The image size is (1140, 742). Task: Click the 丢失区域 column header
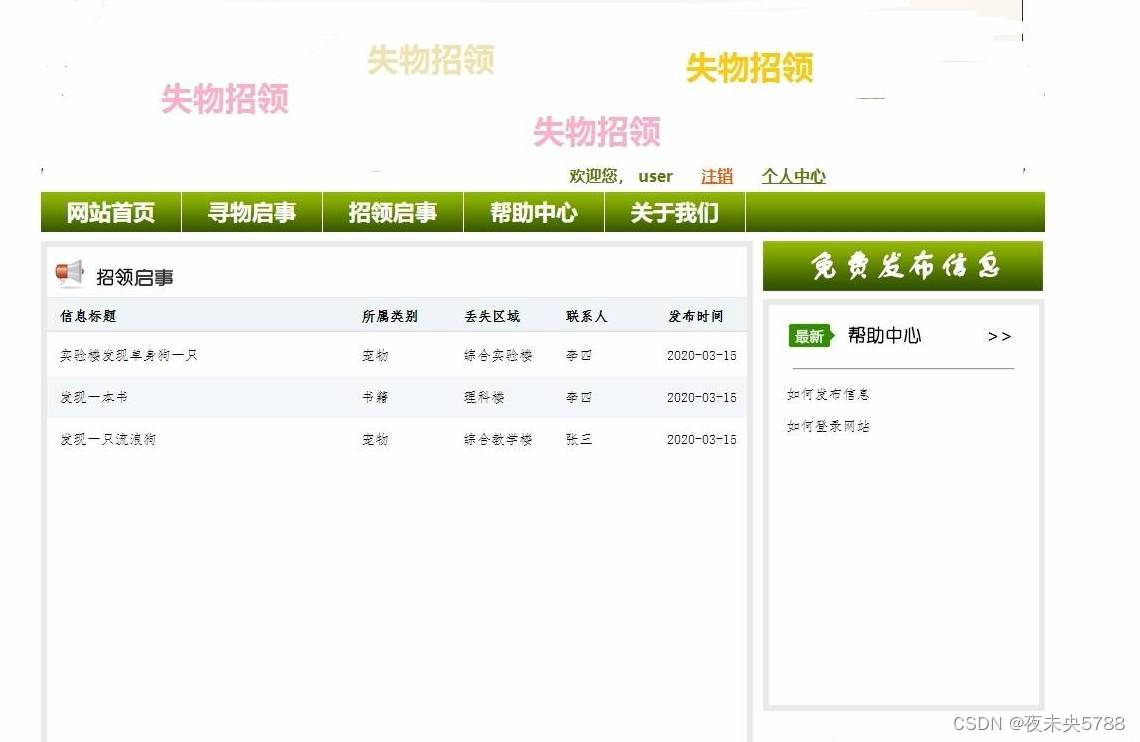pos(492,316)
